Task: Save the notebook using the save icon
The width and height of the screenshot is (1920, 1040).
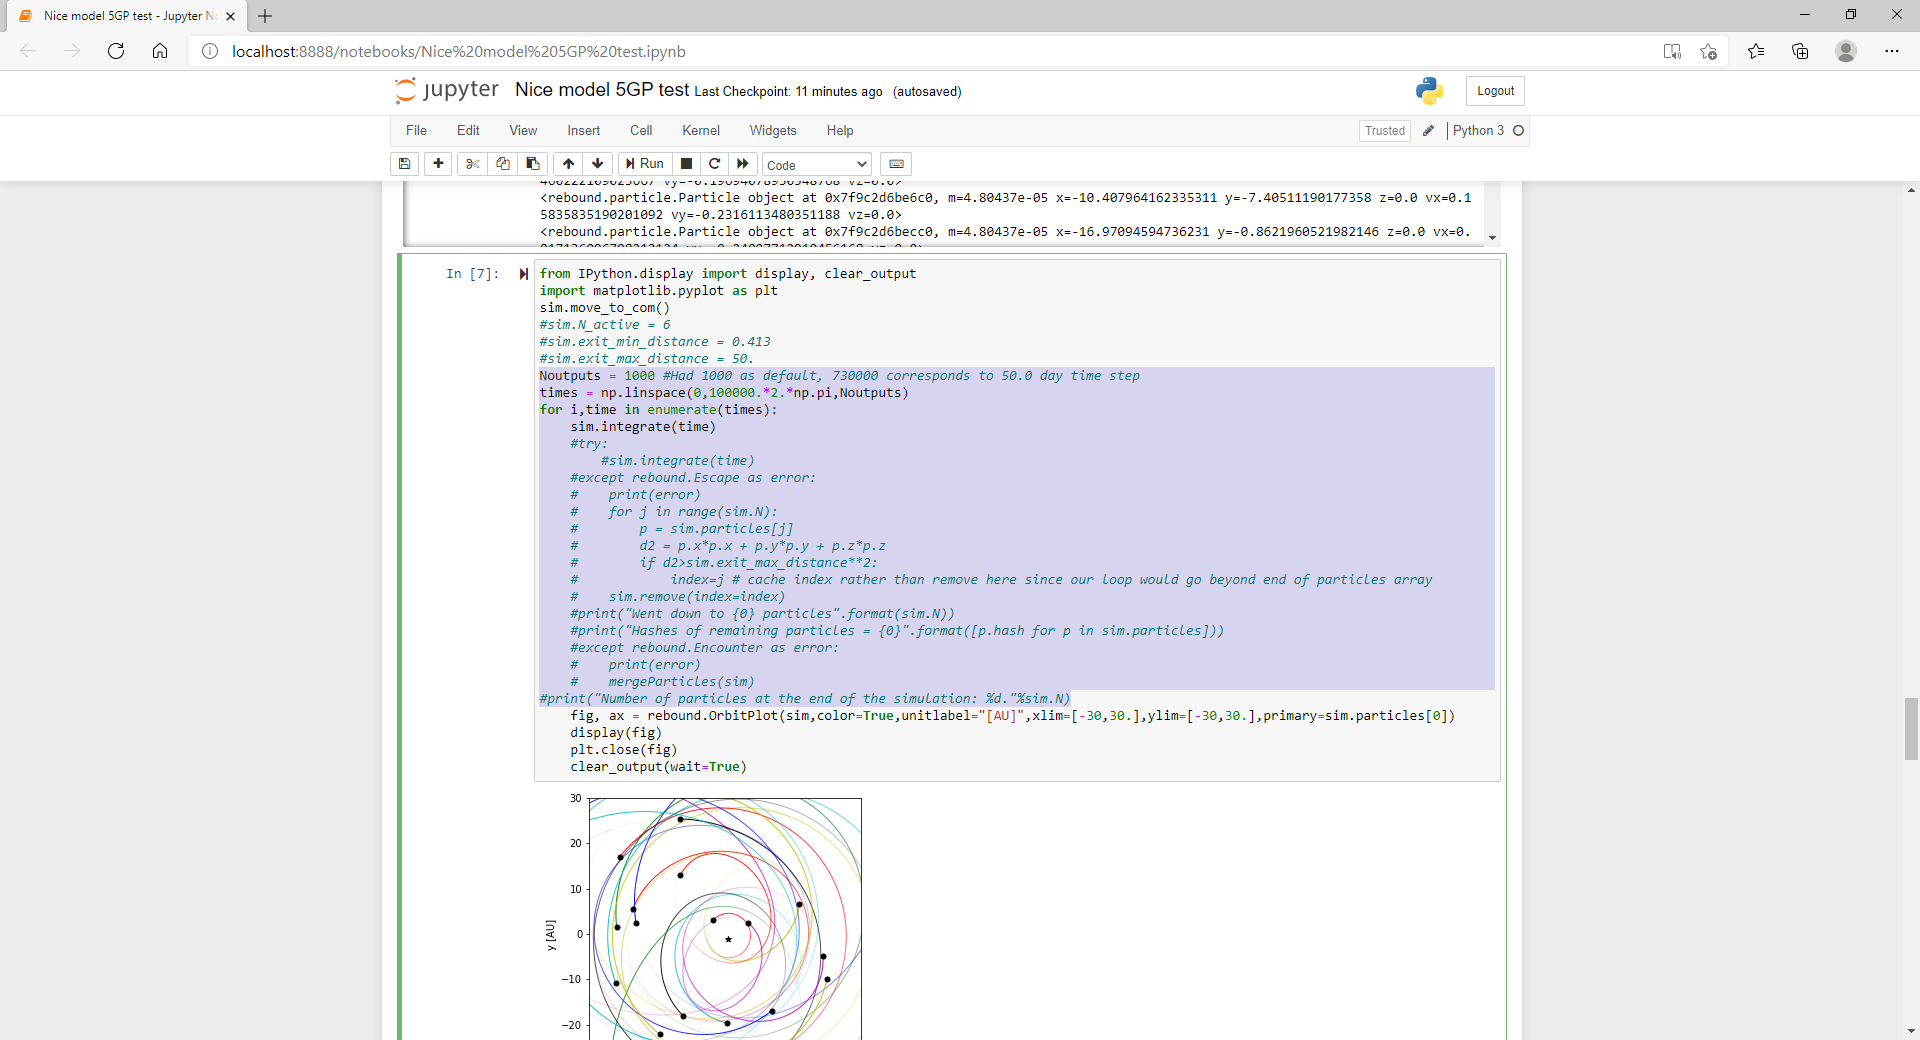Action: 404,164
